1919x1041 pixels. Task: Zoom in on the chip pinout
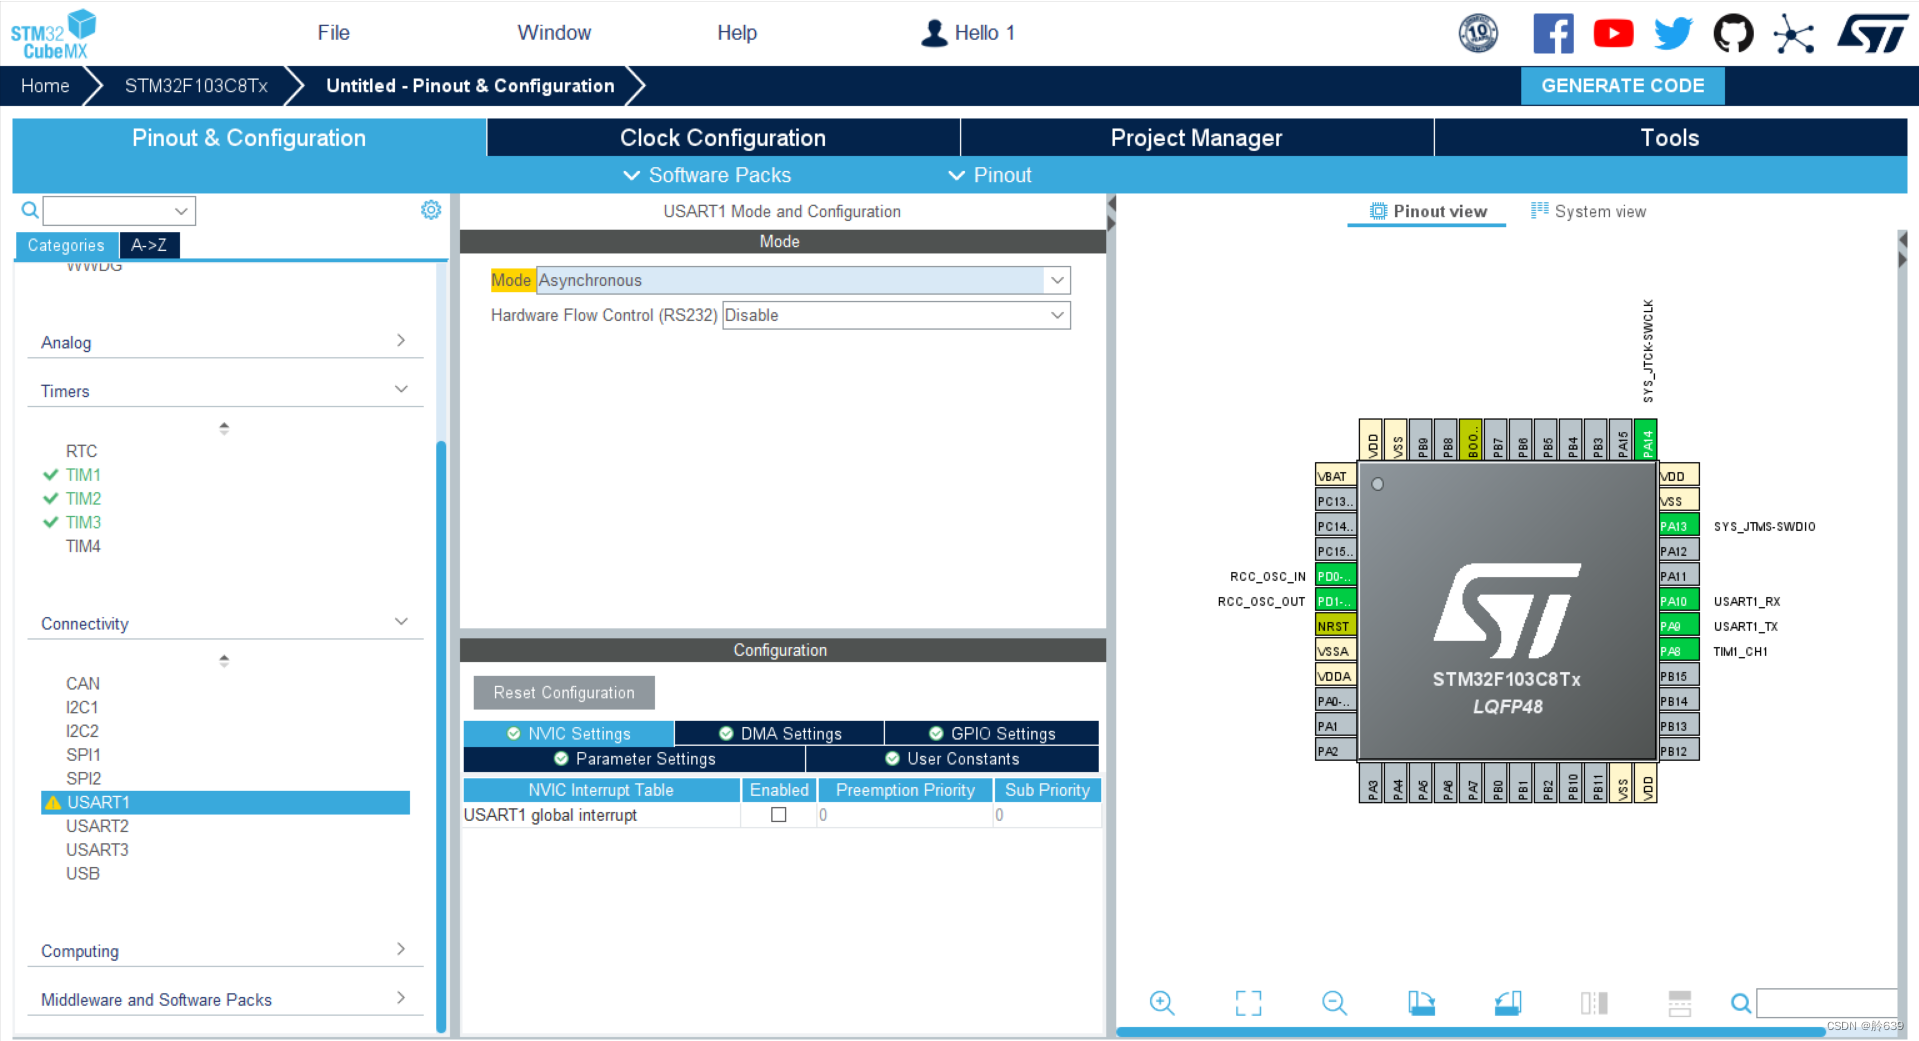point(1161,1002)
